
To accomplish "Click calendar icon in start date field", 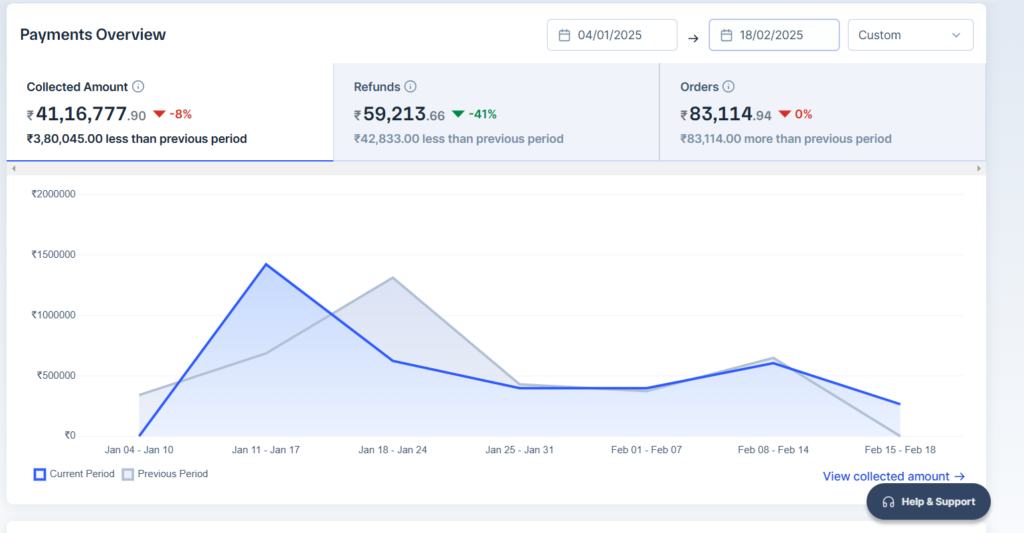I will point(564,35).
